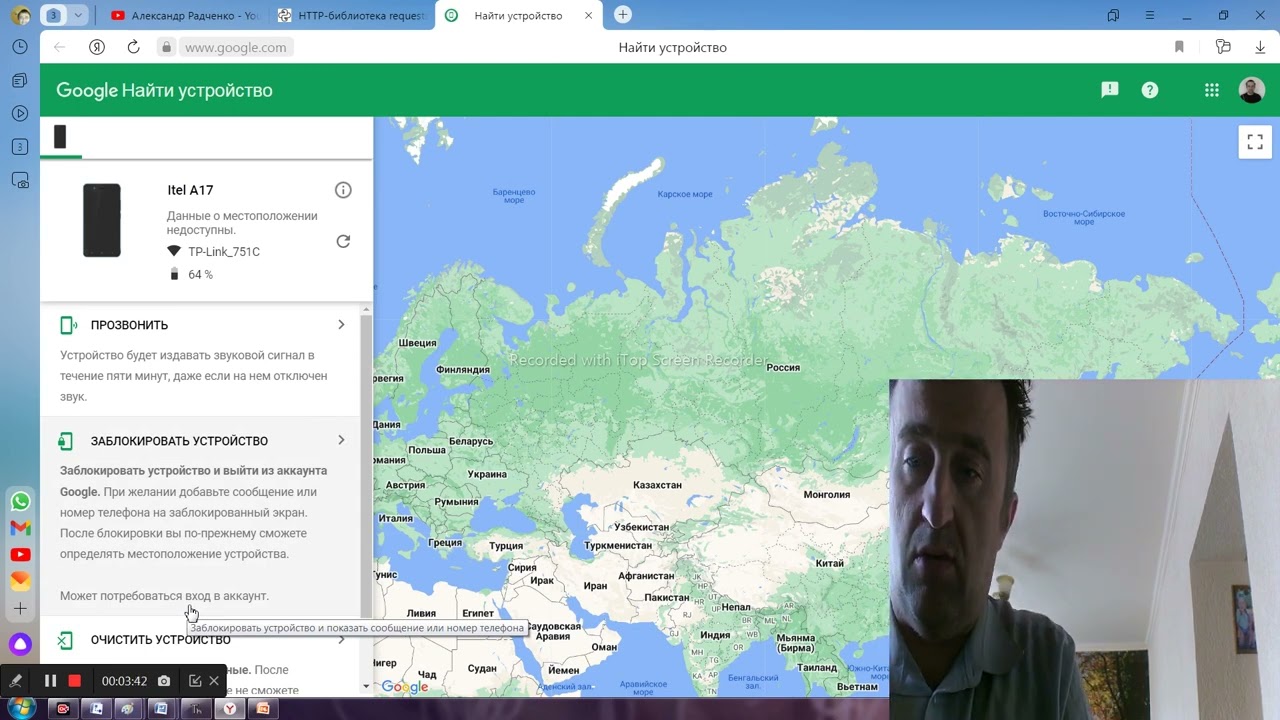The image size is (1280, 720).
Task: Send feedback via the exclamation bubble icon
Action: pyautogui.click(x=1109, y=90)
